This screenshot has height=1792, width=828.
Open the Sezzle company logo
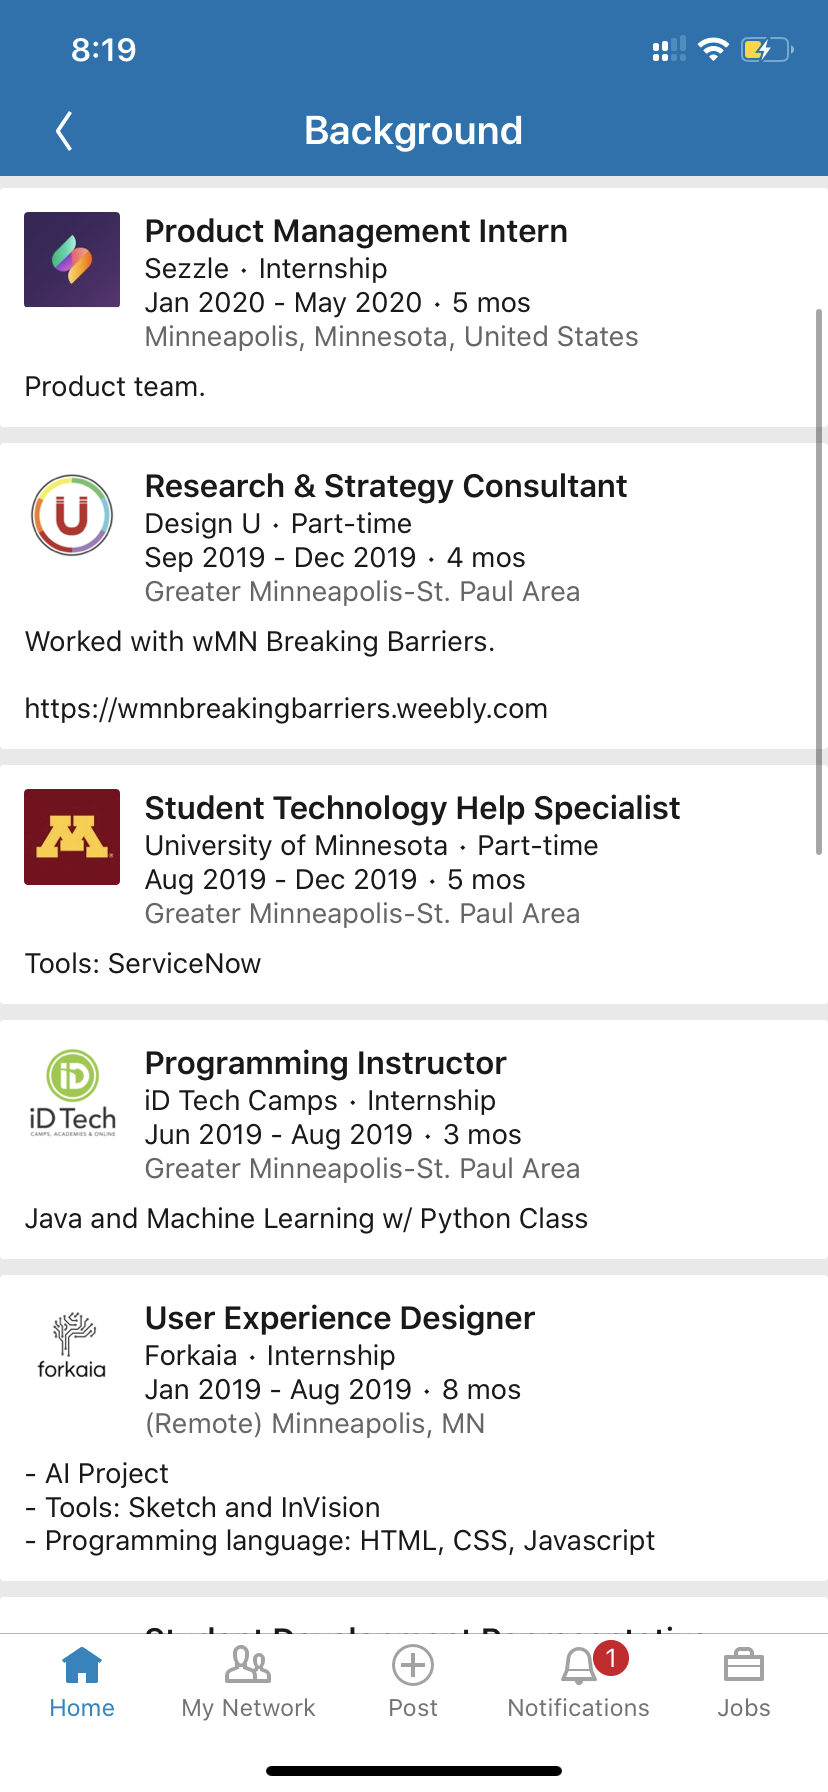(72, 259)
